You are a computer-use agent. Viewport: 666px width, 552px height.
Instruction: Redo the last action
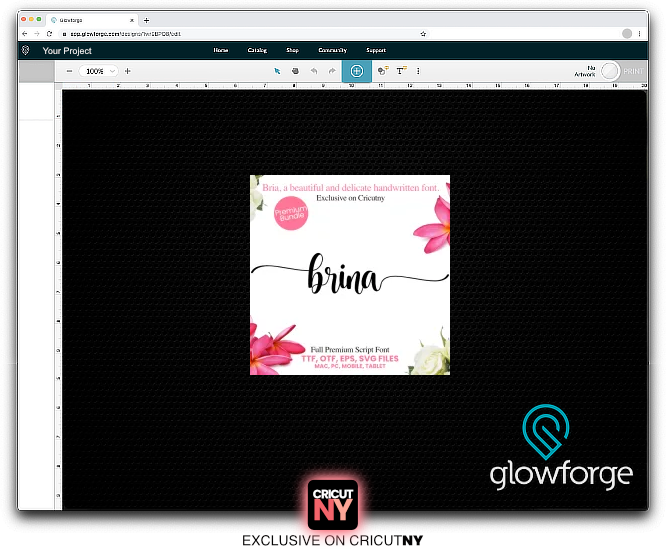pos(332,71)
